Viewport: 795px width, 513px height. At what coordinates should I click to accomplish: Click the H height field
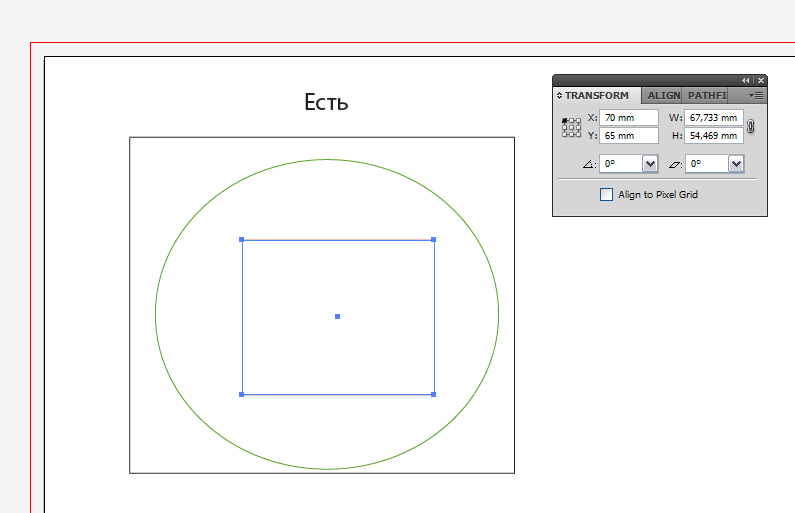coord(714,136)
